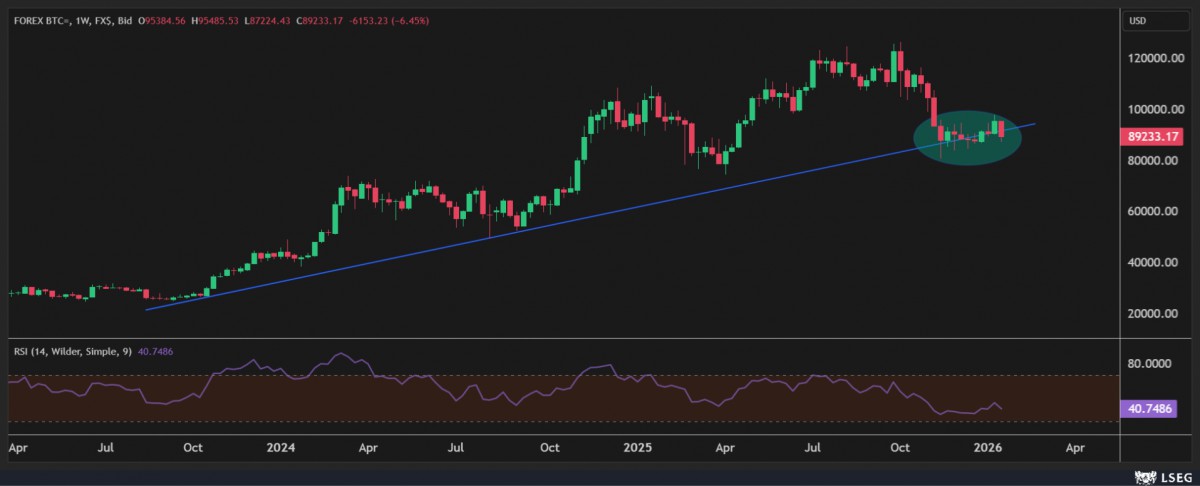Click the 100000.00 price axis label
This screenshot has width=1200, height=486.
point(1148,110)
